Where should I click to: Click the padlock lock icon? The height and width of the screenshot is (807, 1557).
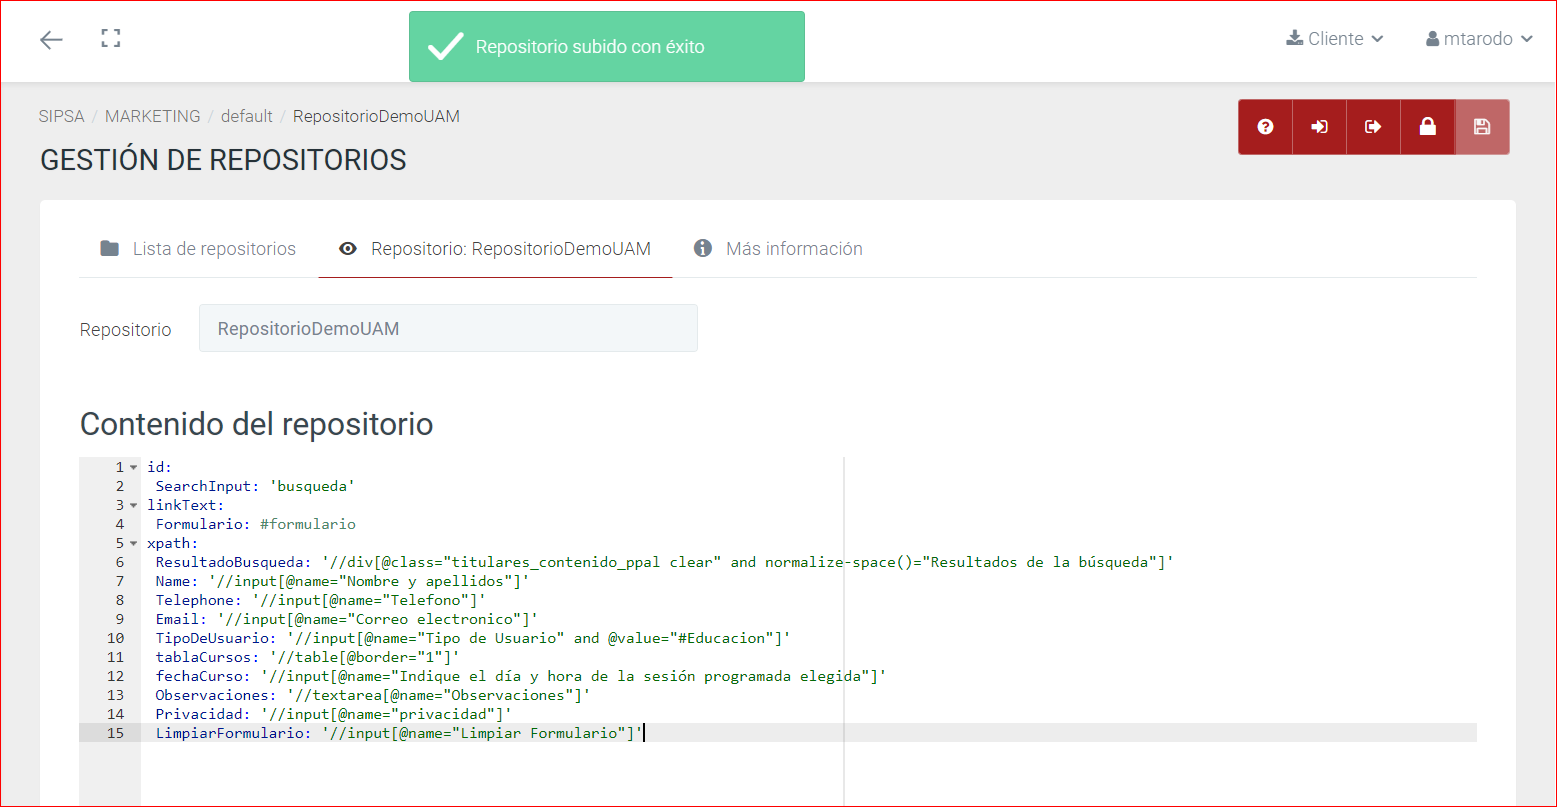click(1427, 127)
